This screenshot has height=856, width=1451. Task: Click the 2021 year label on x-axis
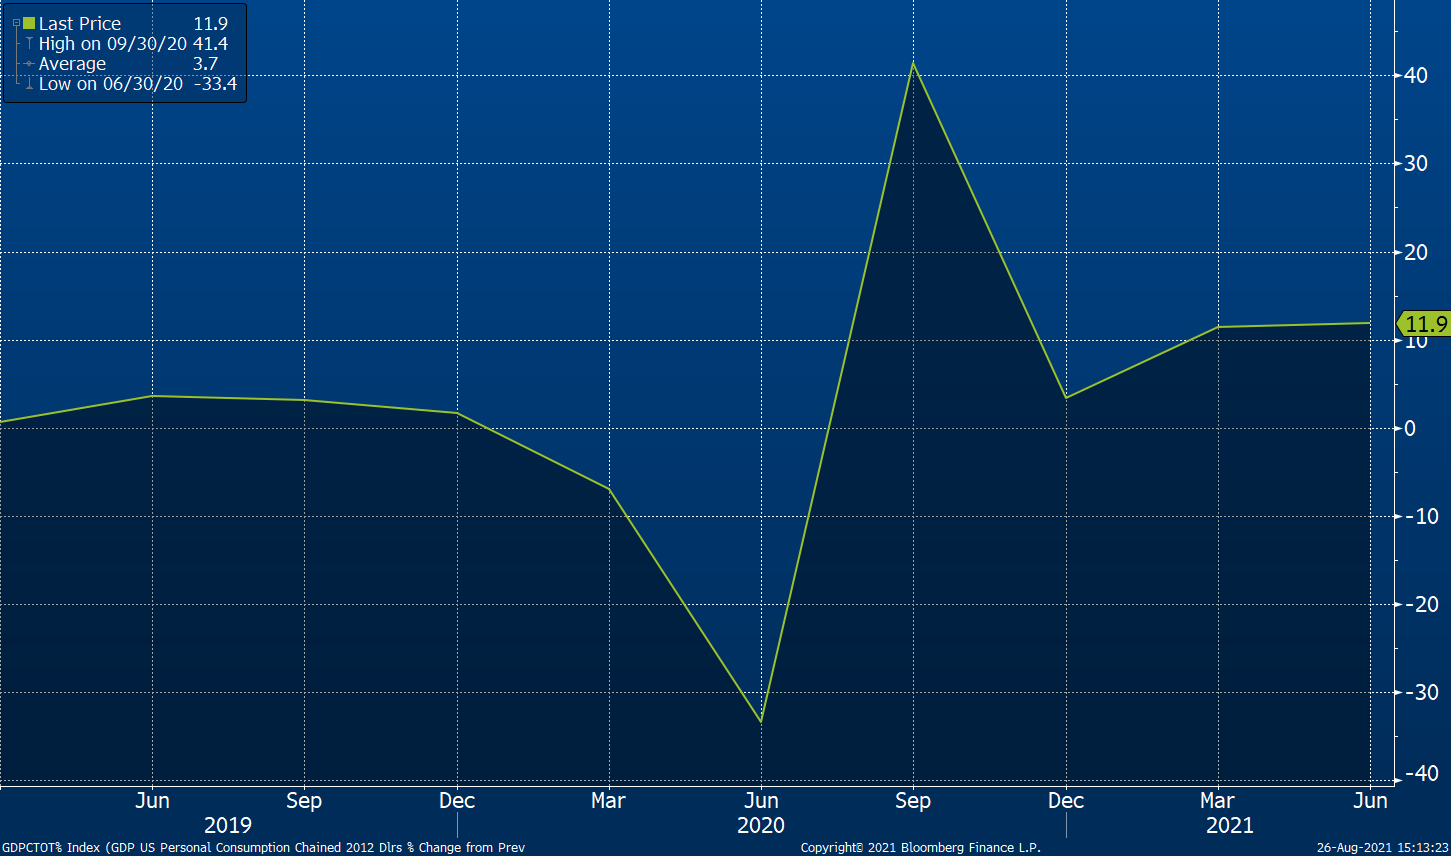click(1229, 826)
